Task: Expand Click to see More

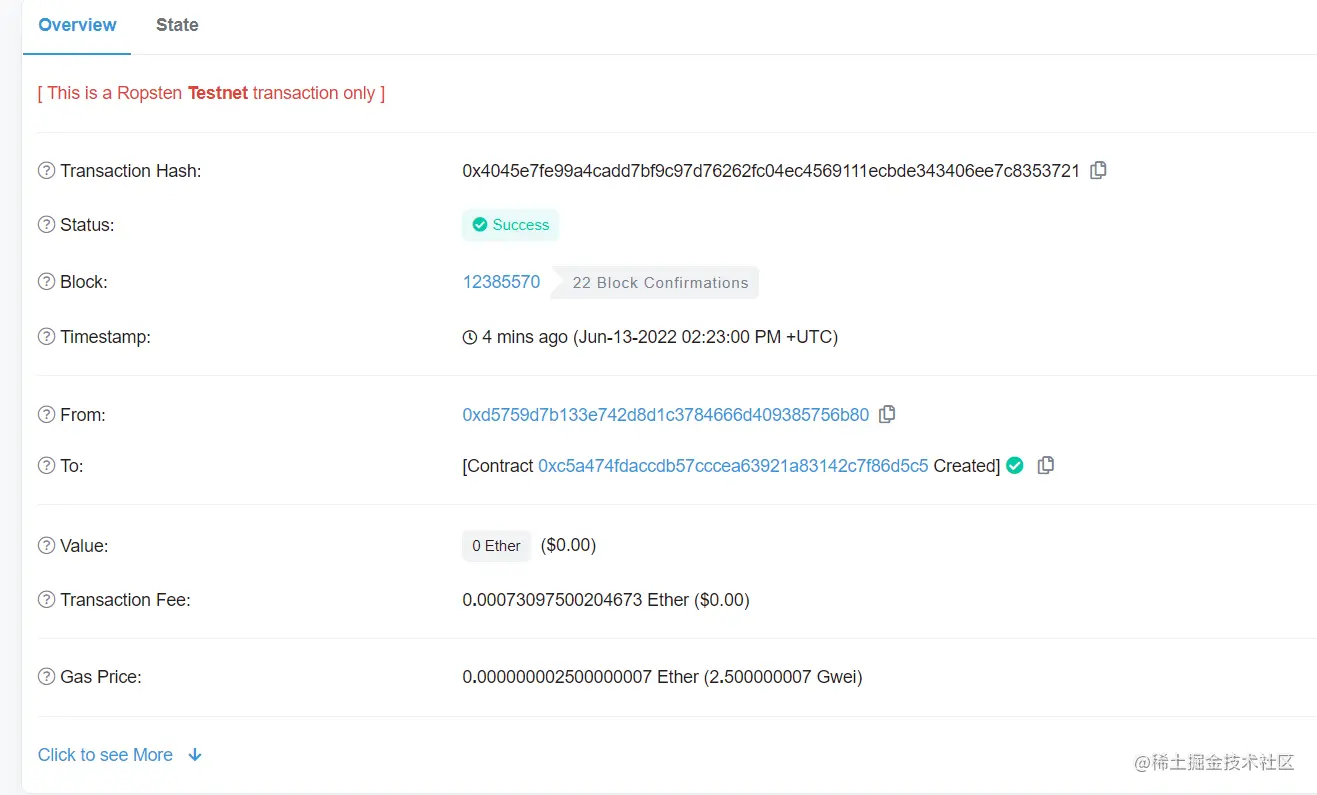Action: (105, 755)
